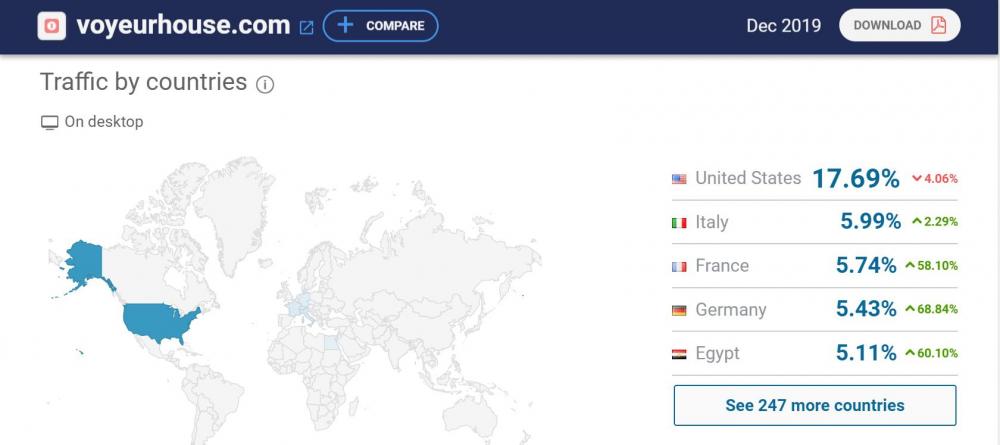Click the PDF icon in Download button
This screenshot has width=1000, height=445.
coord(938,26)
